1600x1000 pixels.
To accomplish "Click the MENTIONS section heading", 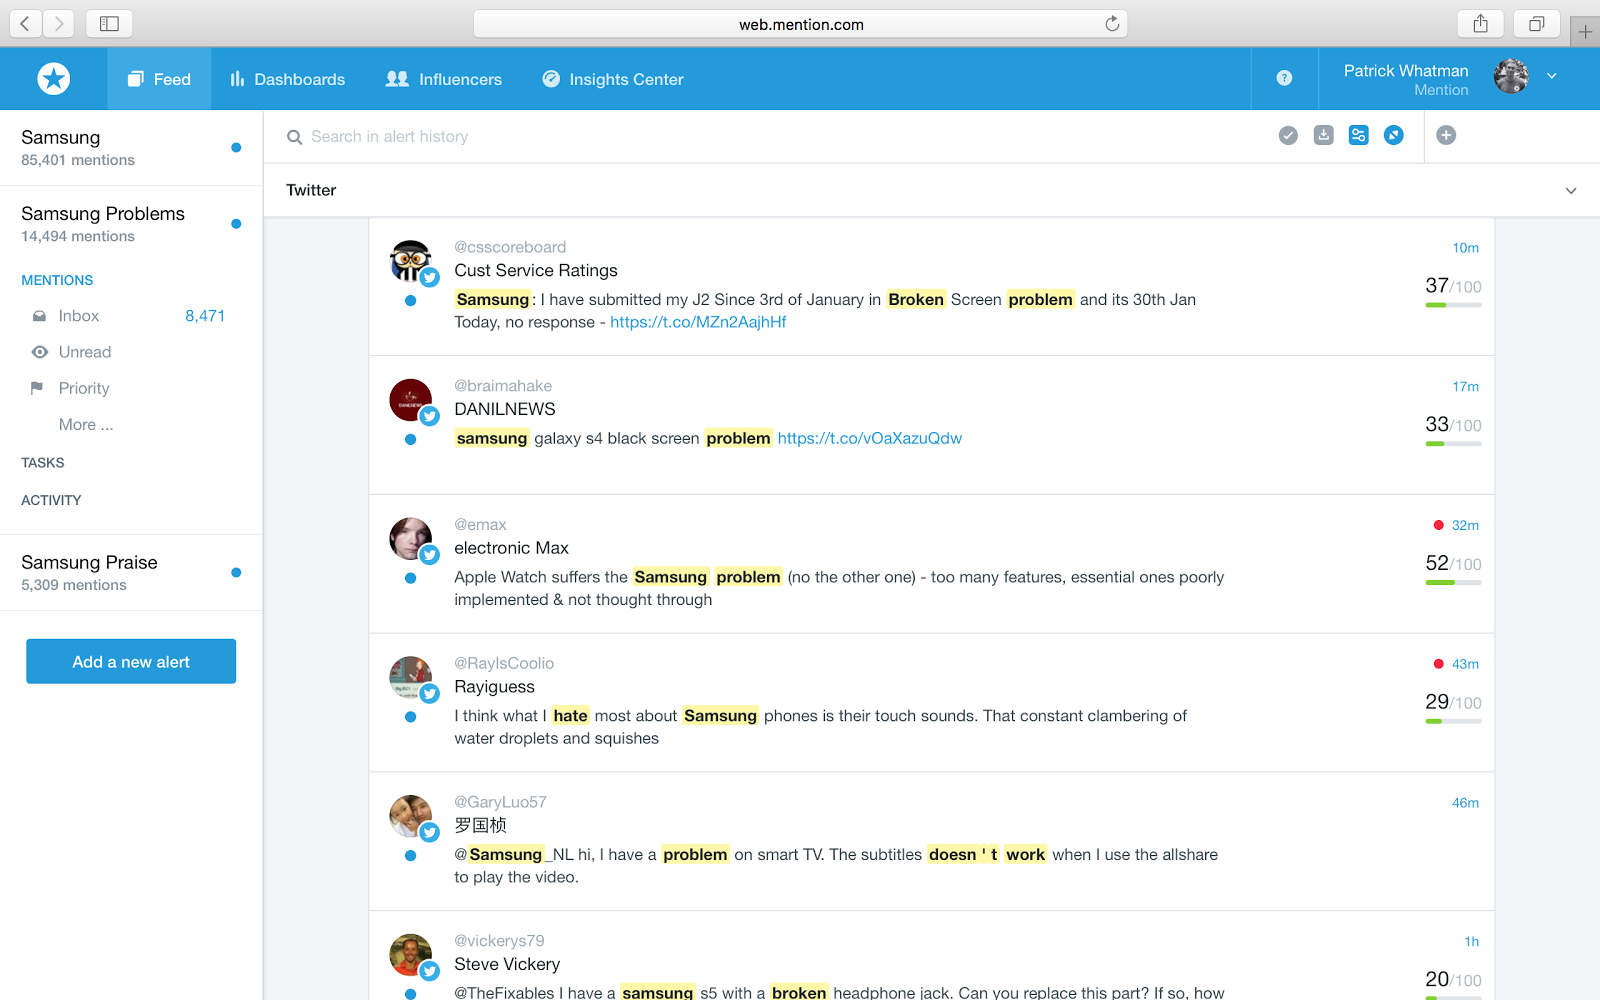I will [57, 280].
